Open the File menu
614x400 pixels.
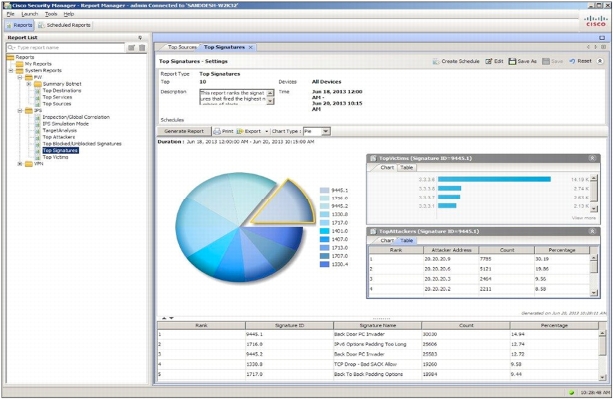[11, 14]
